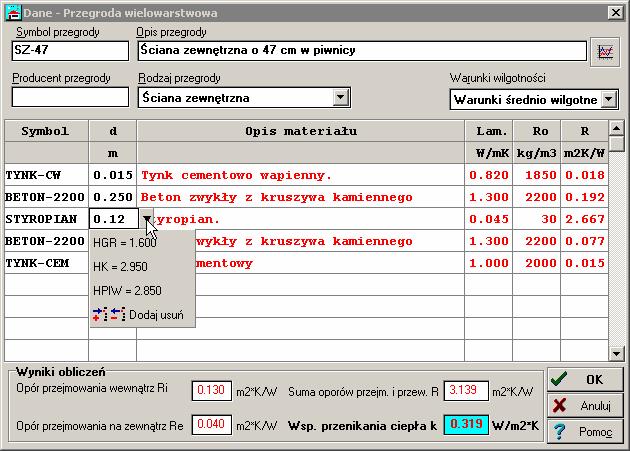Select the TYNK-CW symbol cell

(x=47, y=175)
